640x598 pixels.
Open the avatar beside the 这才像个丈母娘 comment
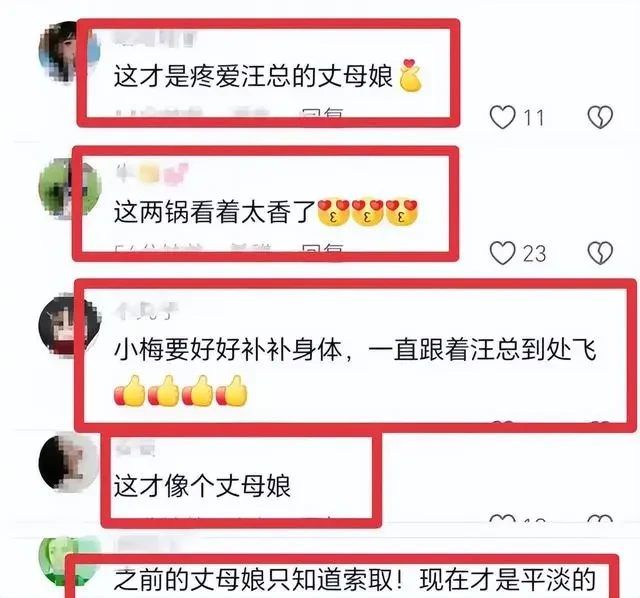tap(69, 462)
